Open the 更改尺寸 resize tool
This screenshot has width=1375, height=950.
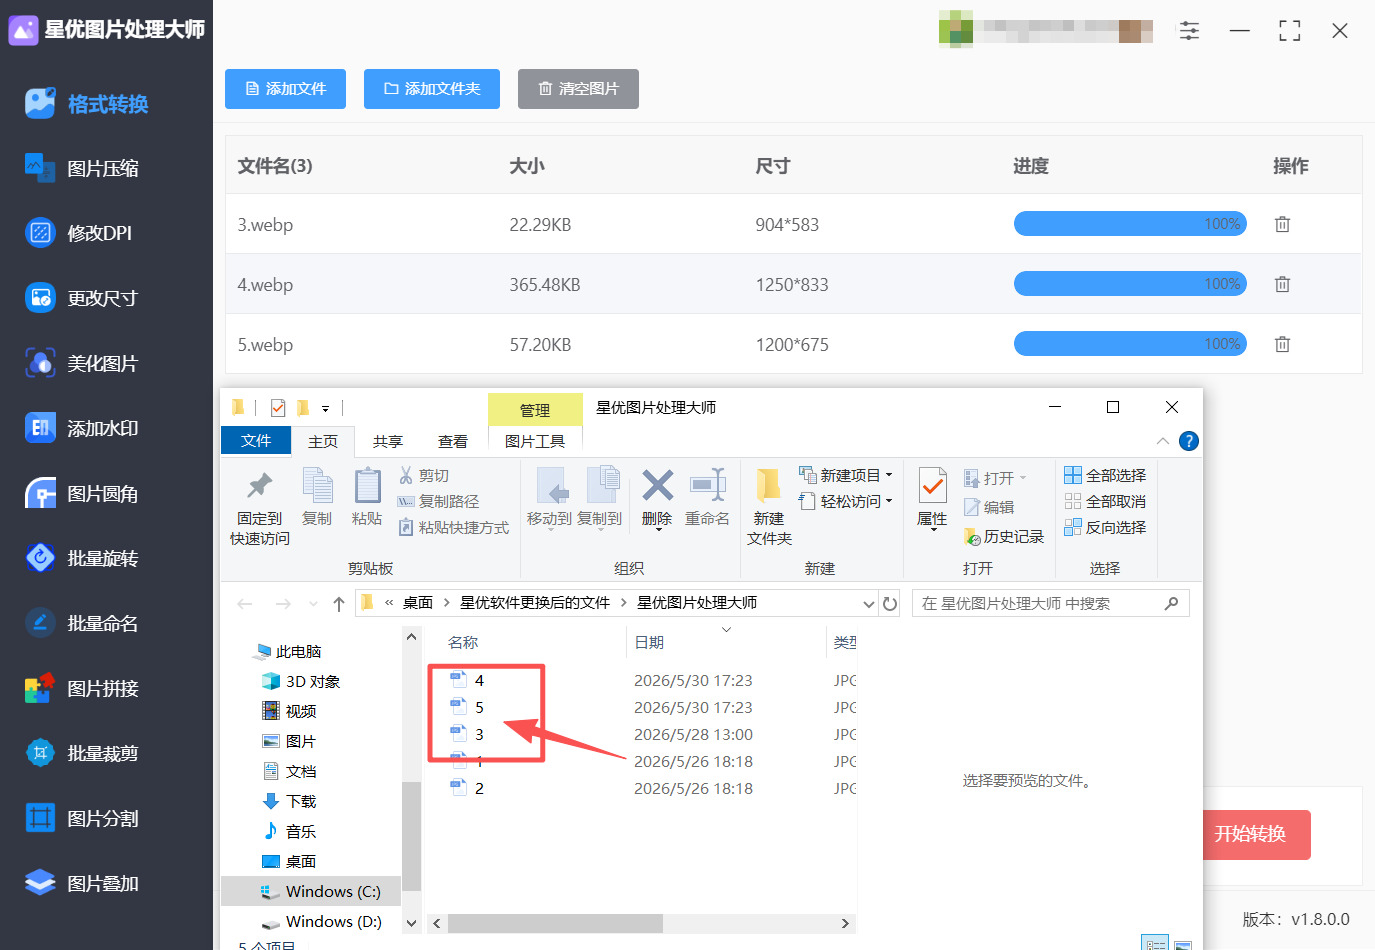[82, 298]
